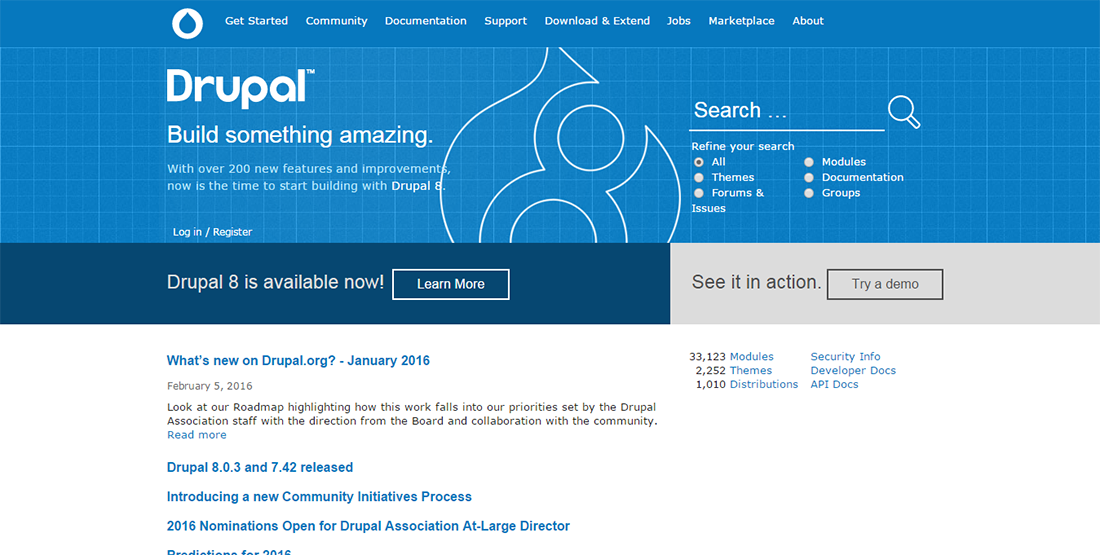Click the Distributions link
Viewport: 1100px width, 555px height.
764,385
